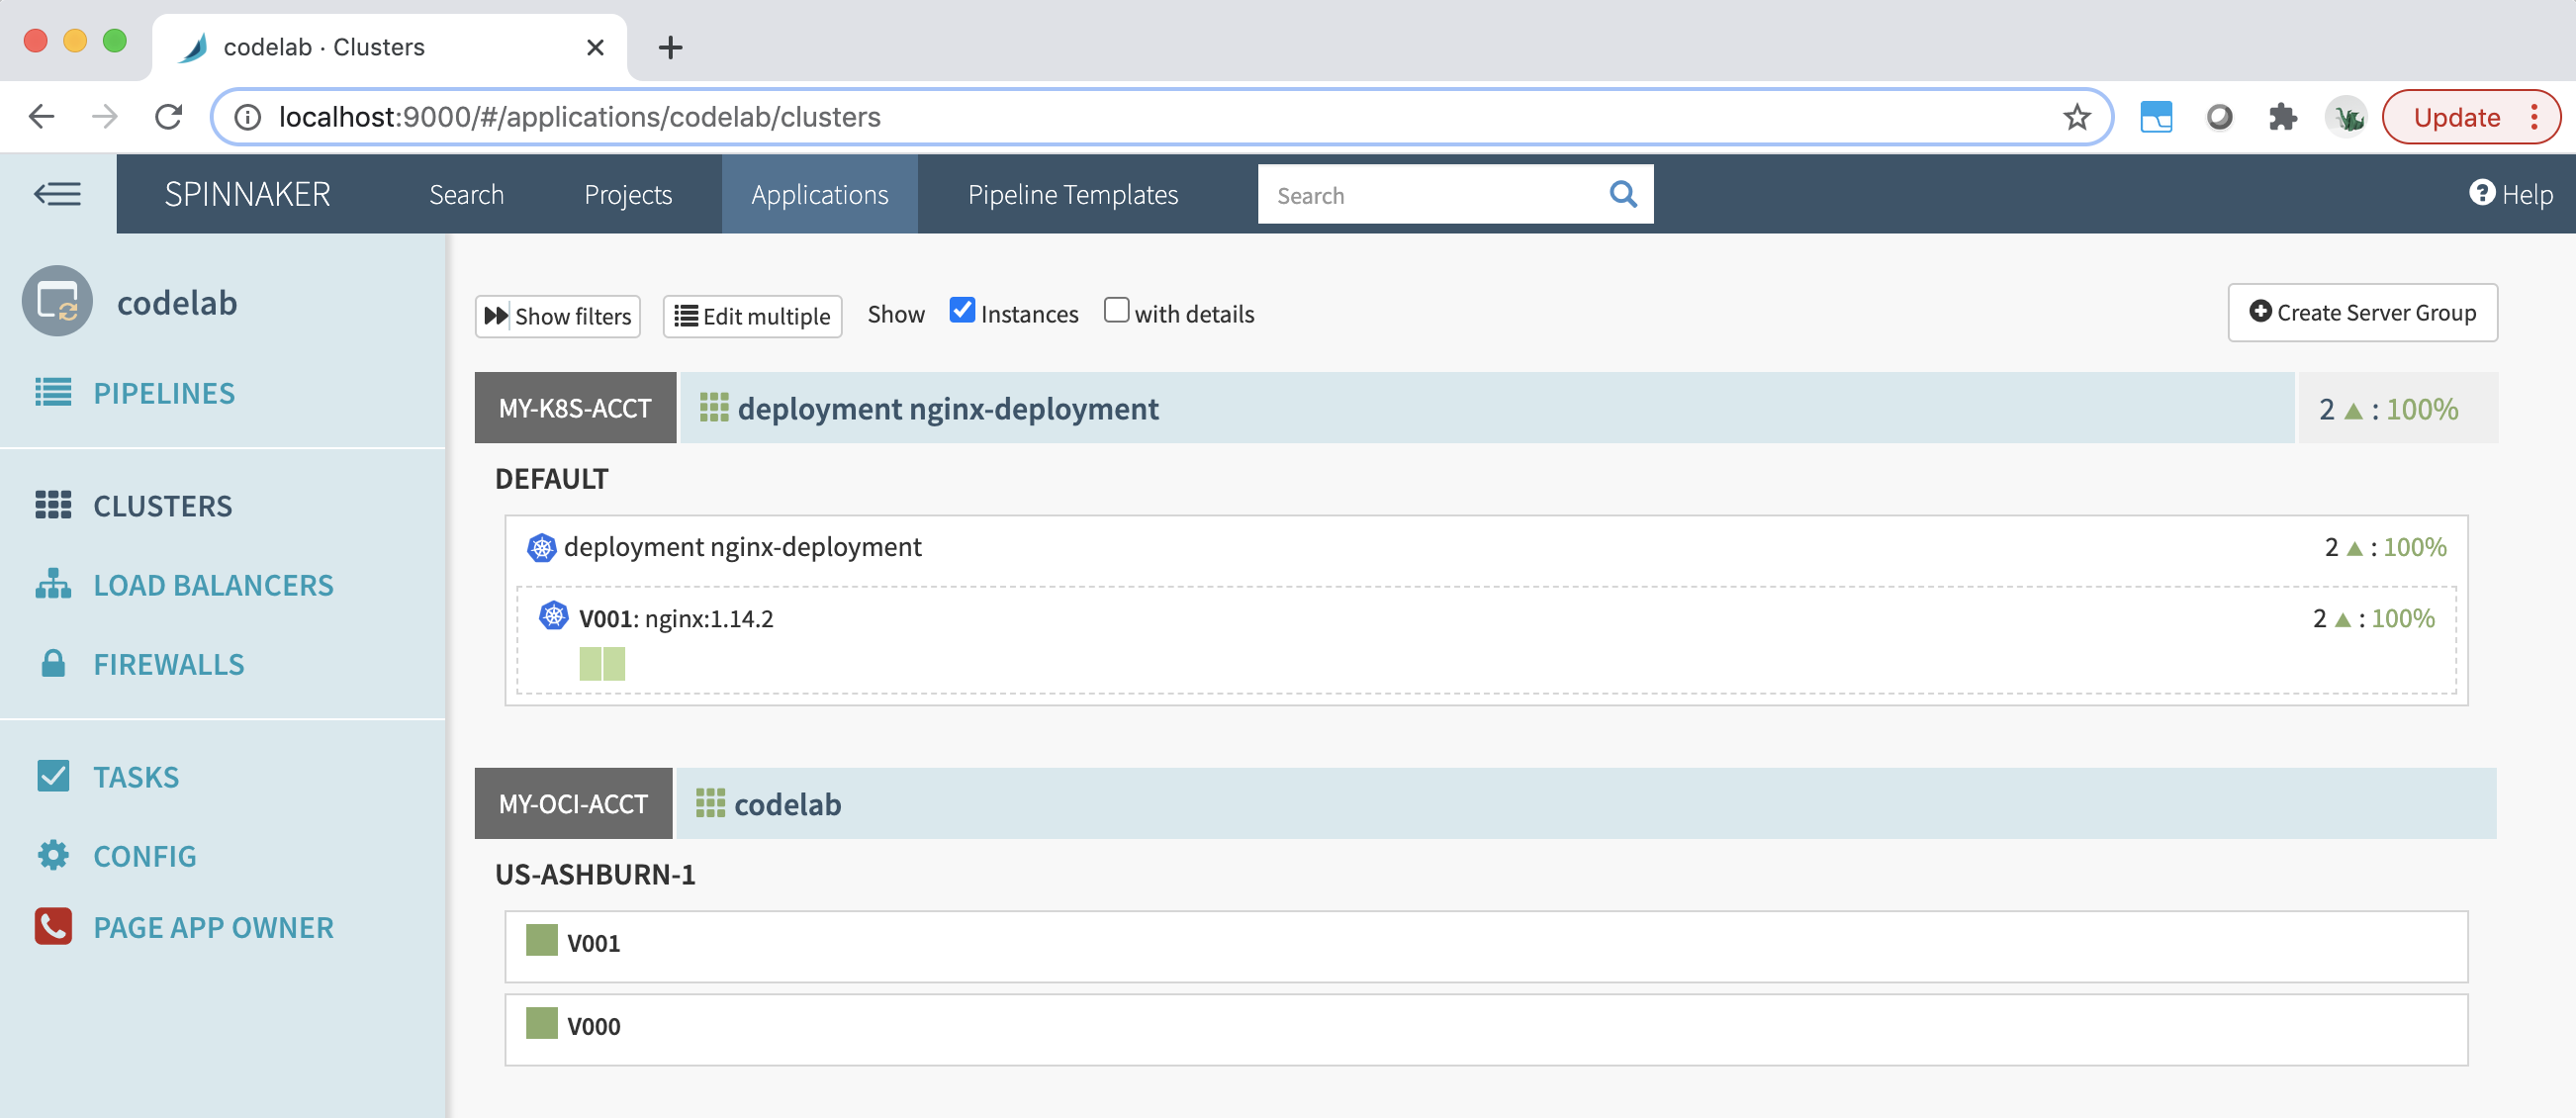Click a green instance square under V001
Screen dimensions: 2576x1118
pyautogui.click(x=591, y=662)
